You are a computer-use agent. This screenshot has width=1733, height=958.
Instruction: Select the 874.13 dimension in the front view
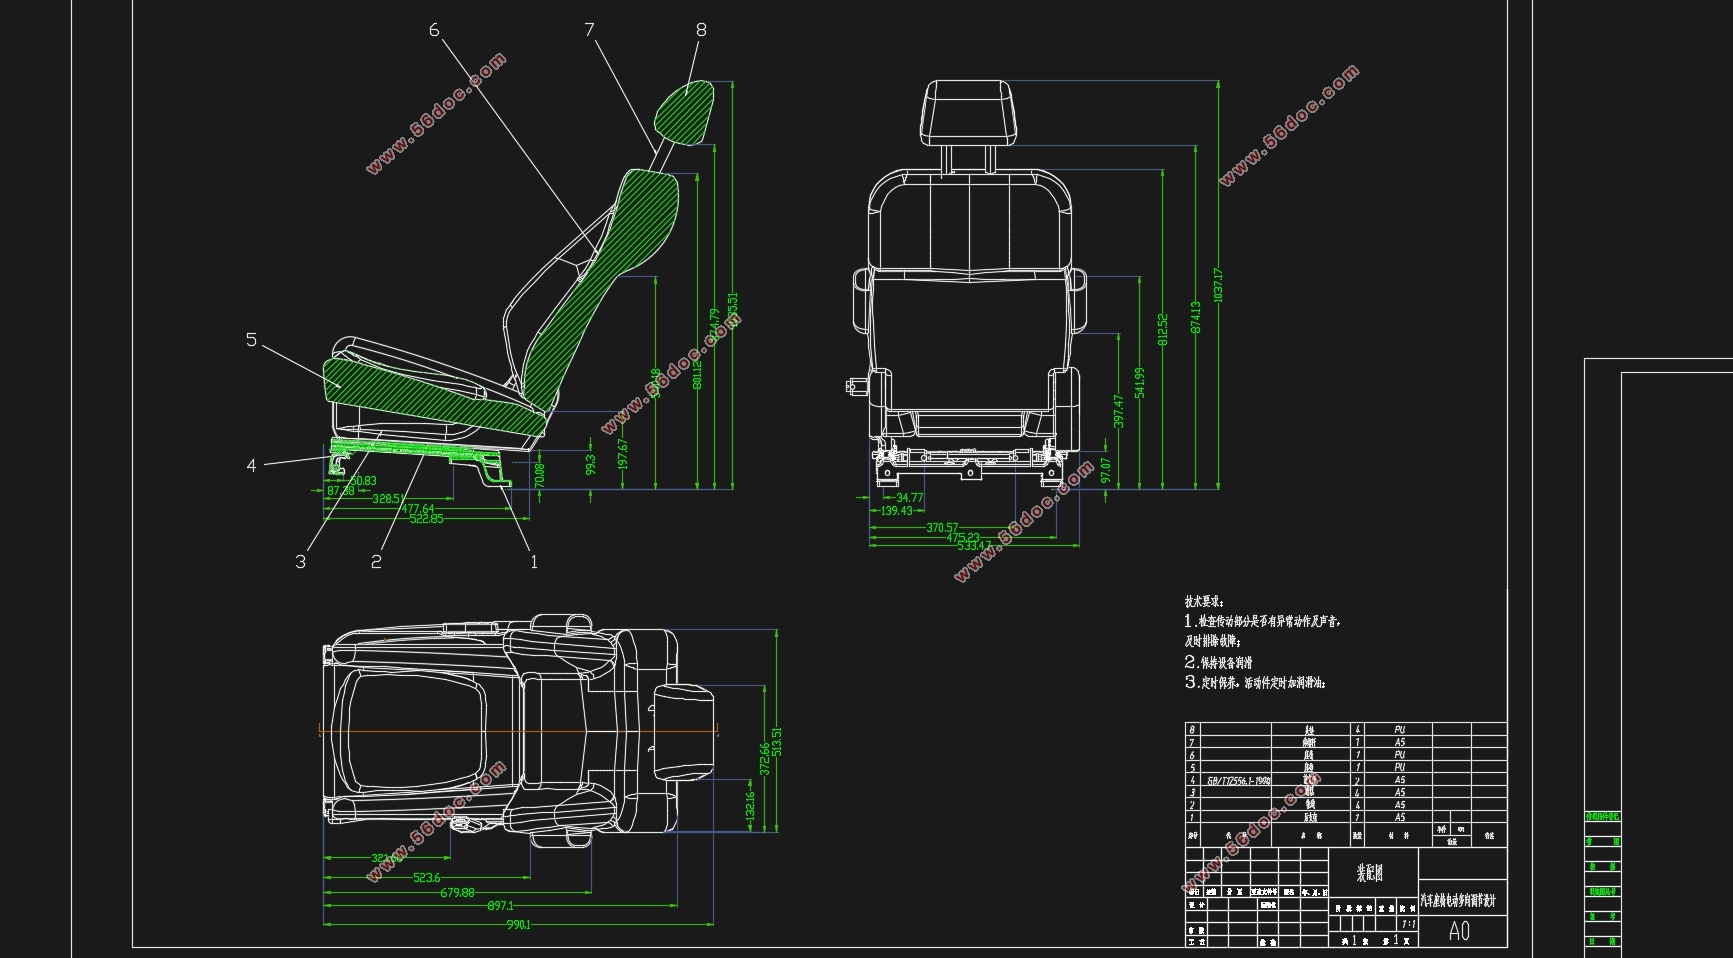(x=1195, y=318)
